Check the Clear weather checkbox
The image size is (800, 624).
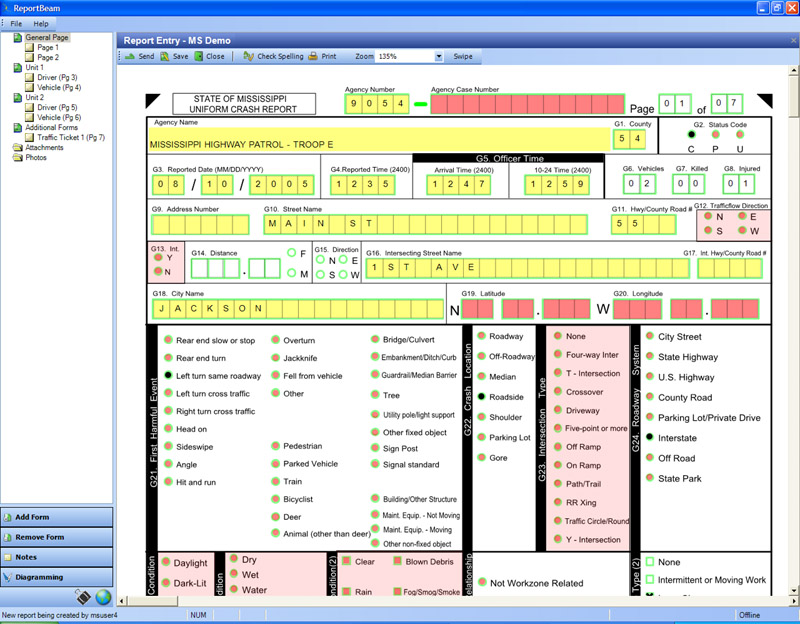(346, 561)
